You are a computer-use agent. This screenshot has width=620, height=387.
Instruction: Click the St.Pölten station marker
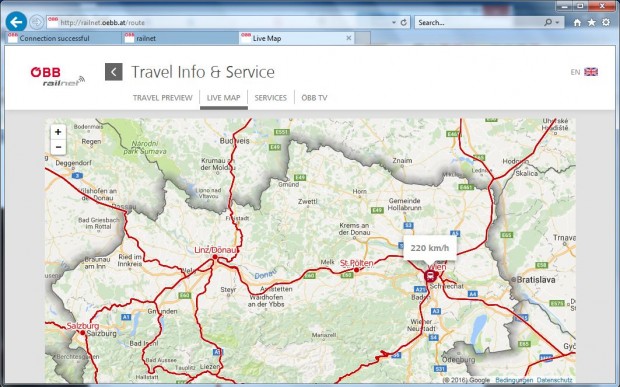point(356,270)
